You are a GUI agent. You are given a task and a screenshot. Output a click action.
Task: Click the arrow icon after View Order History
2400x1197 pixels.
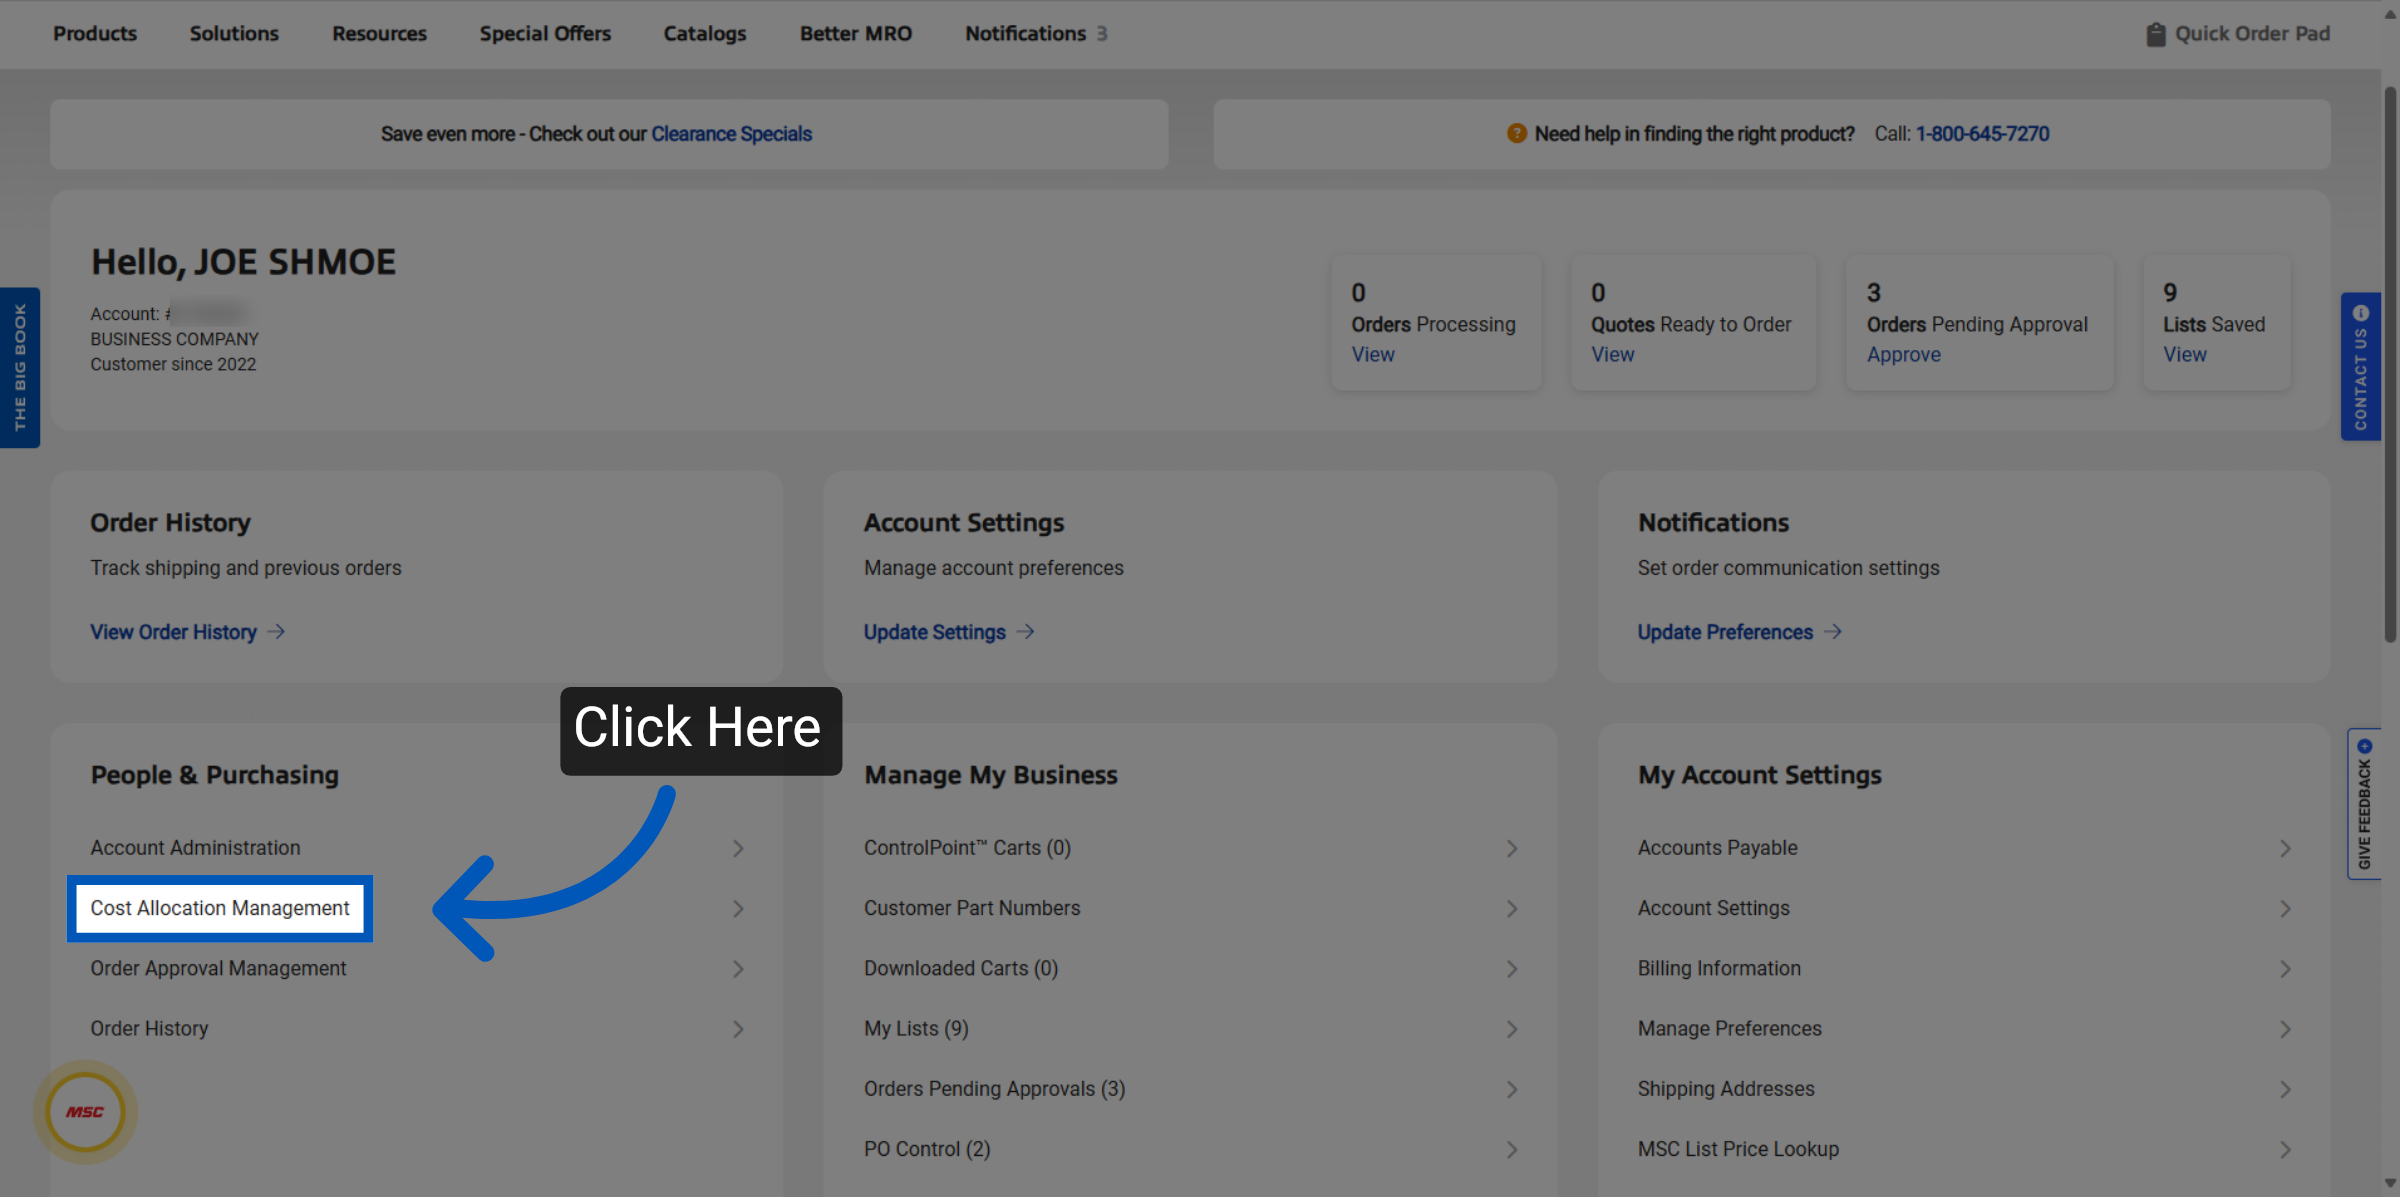pyautogui.click(x=277, y=632)
